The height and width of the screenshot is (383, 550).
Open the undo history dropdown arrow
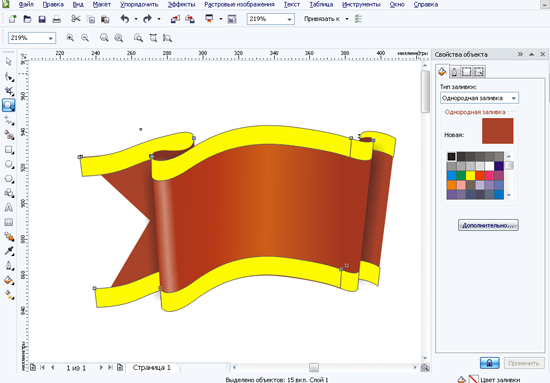click(x=136, y=19)
